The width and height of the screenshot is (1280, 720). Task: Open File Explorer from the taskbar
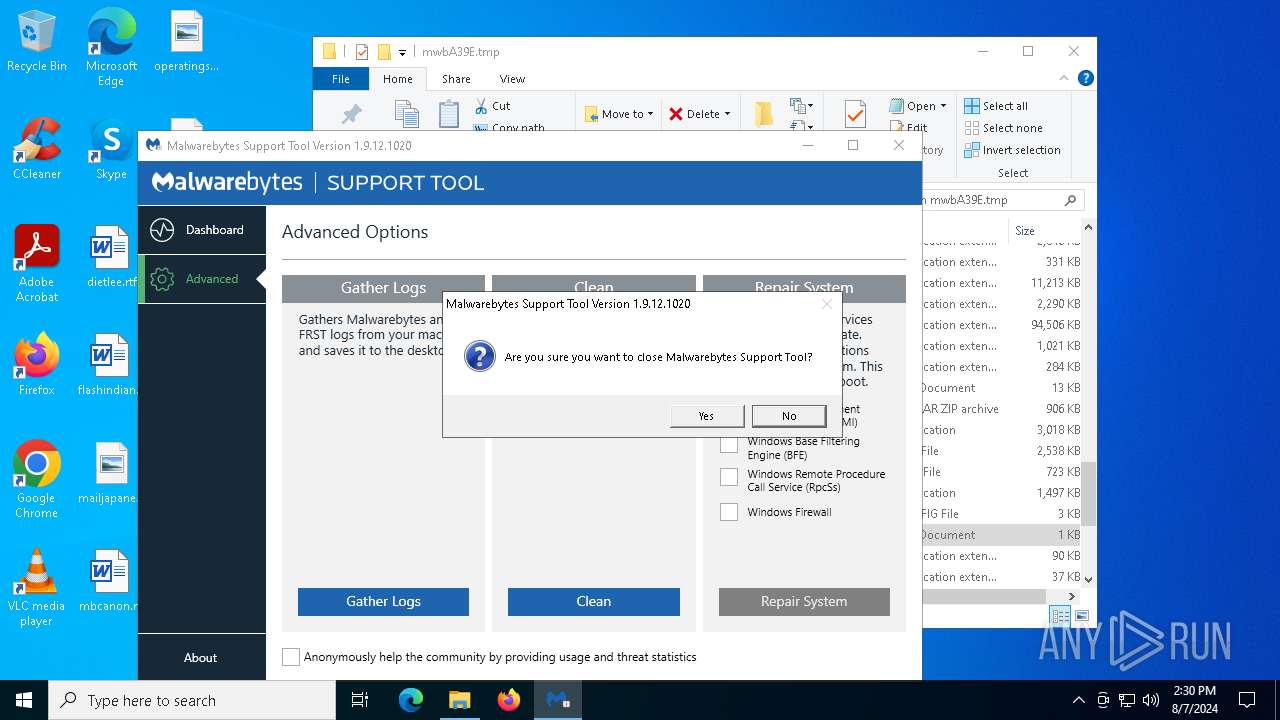(459, 700)
